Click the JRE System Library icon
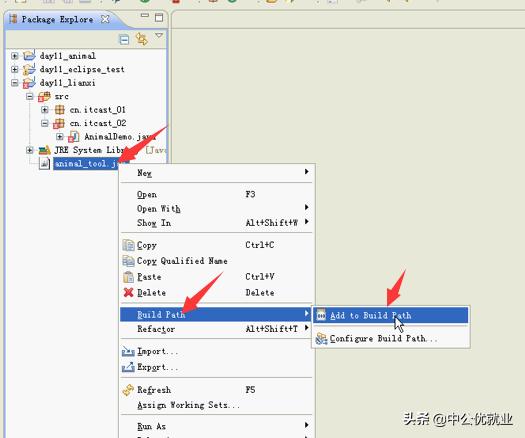The image size is (525, 438). (x=44, y=150)
